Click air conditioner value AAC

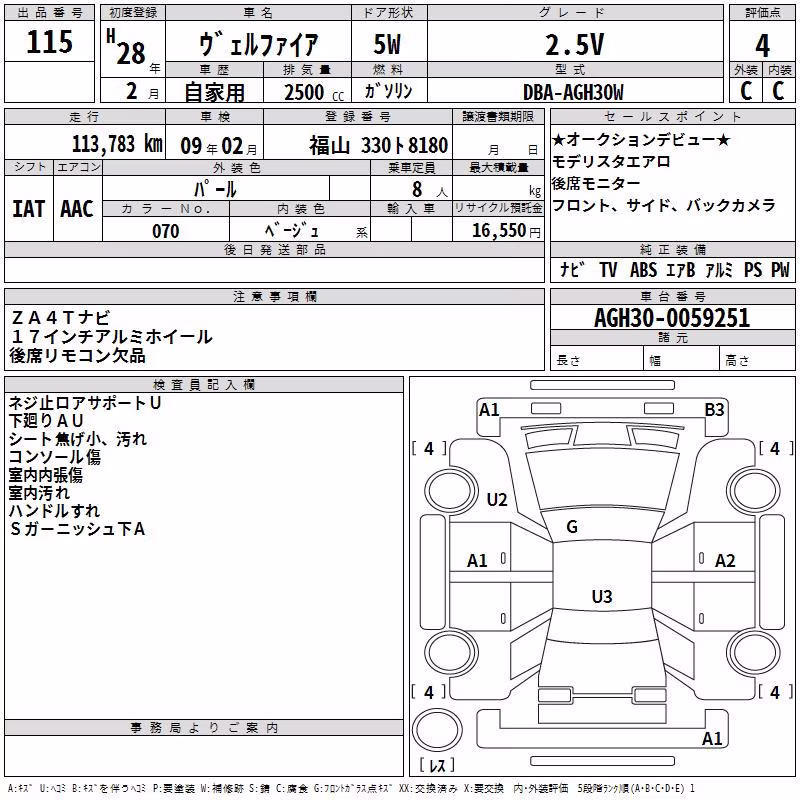tap(77, 209)
